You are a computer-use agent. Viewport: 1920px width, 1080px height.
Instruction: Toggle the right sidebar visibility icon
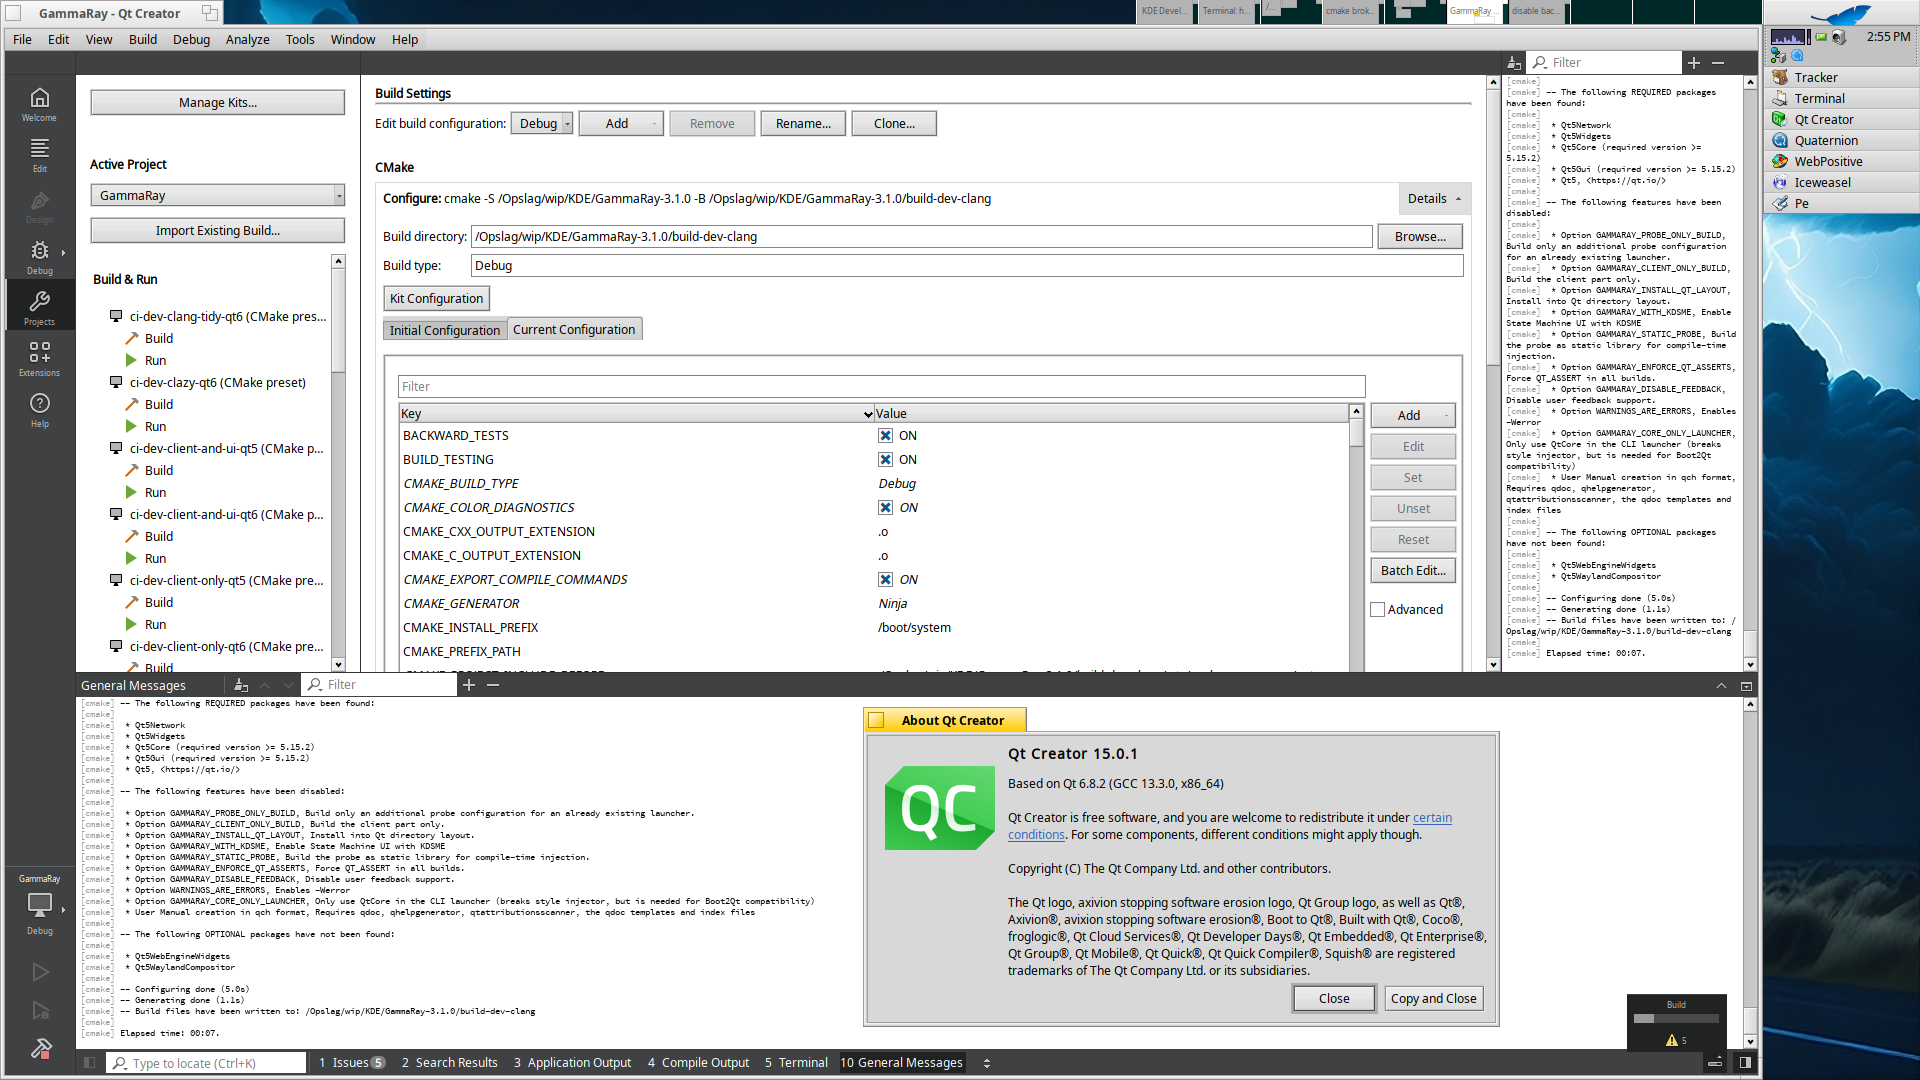coord(1745,1063)
